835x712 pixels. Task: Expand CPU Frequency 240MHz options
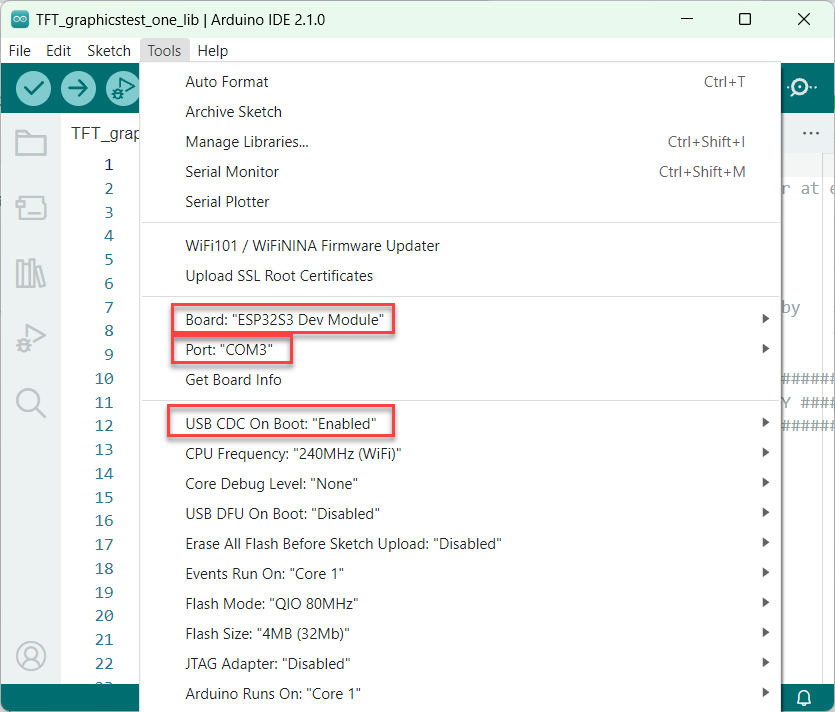(x=461, y=454)
